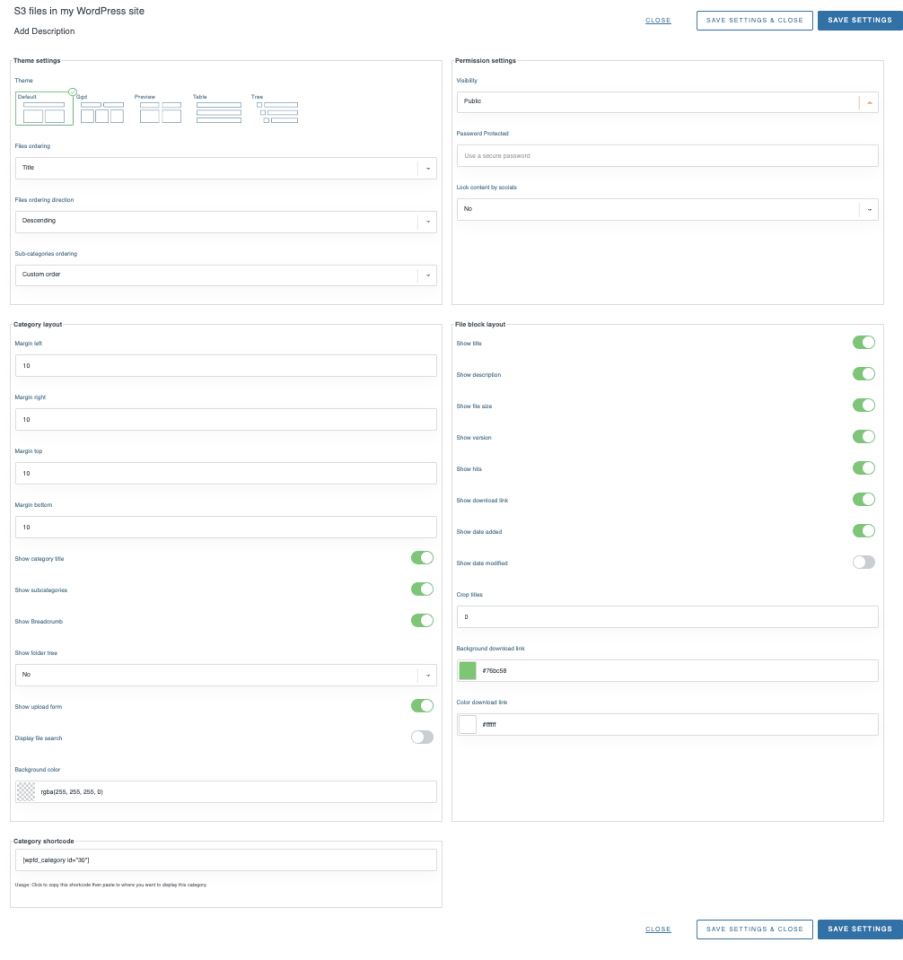Pick the Preview theme layout icon
This screenshot has width=903, height=960.
160,112
